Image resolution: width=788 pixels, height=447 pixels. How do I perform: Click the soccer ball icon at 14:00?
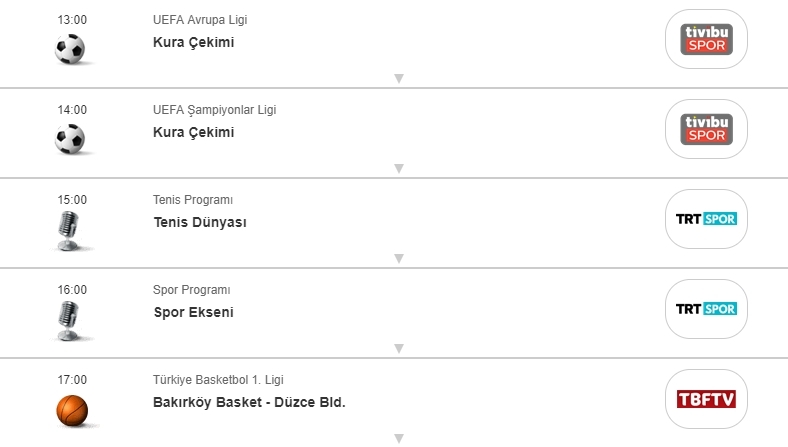point(71,139)
